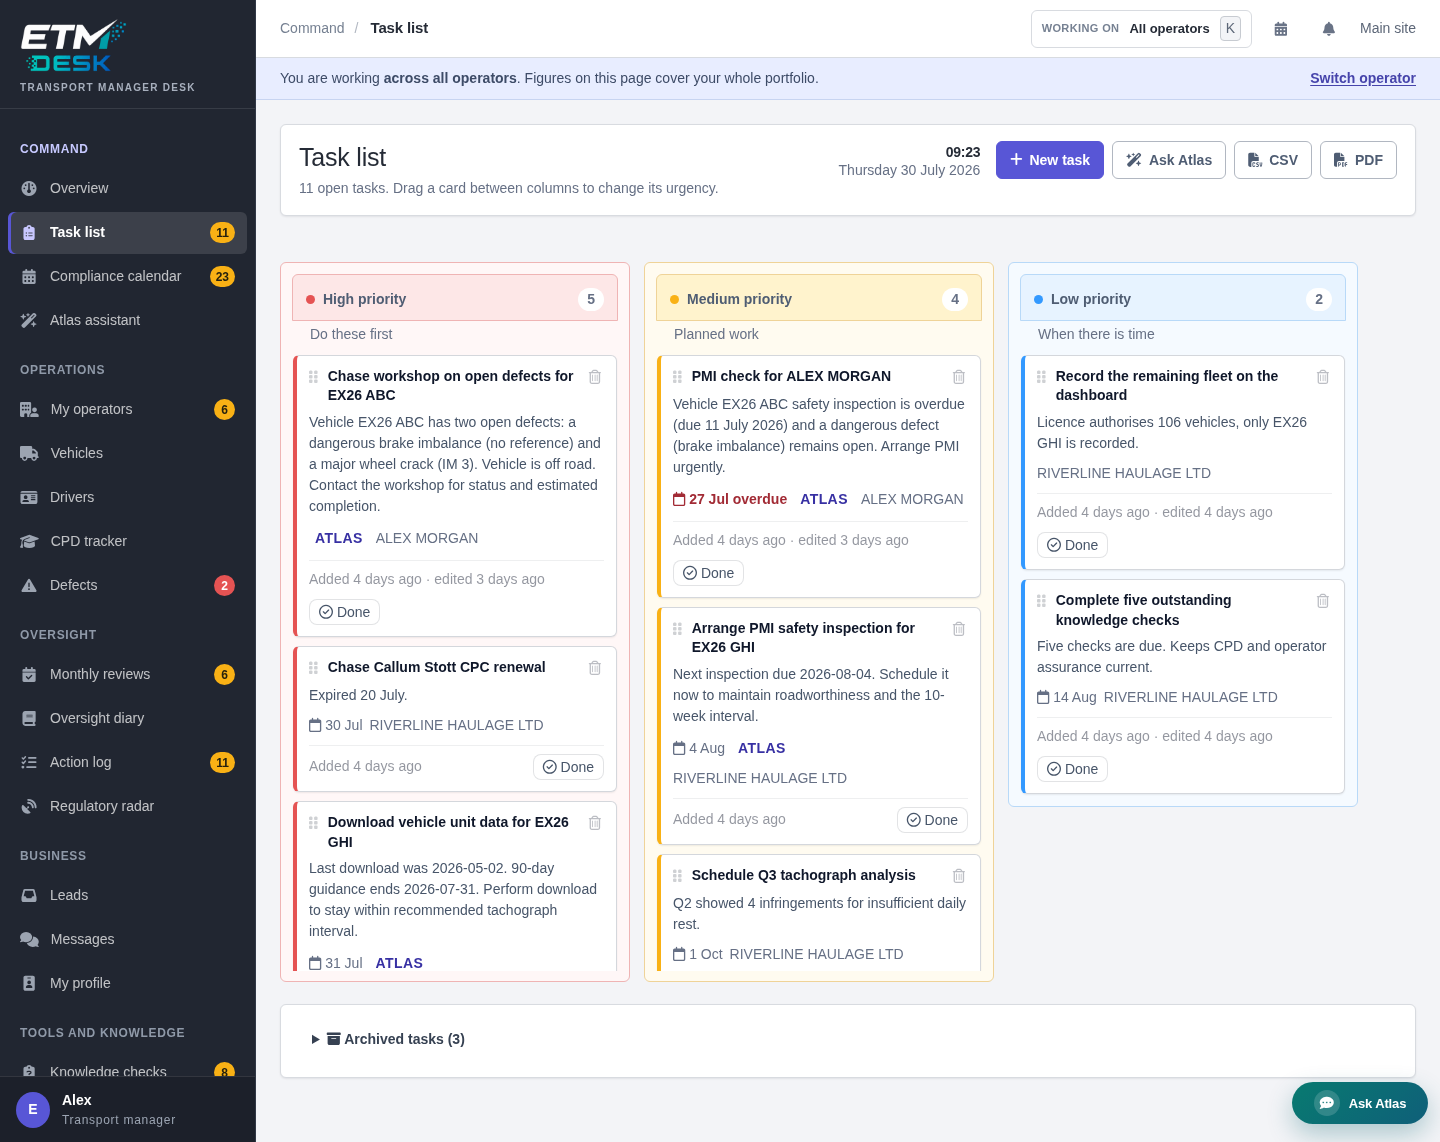
Task: Open Monthly reviews in sidebar
Action: tap(127, 674)
